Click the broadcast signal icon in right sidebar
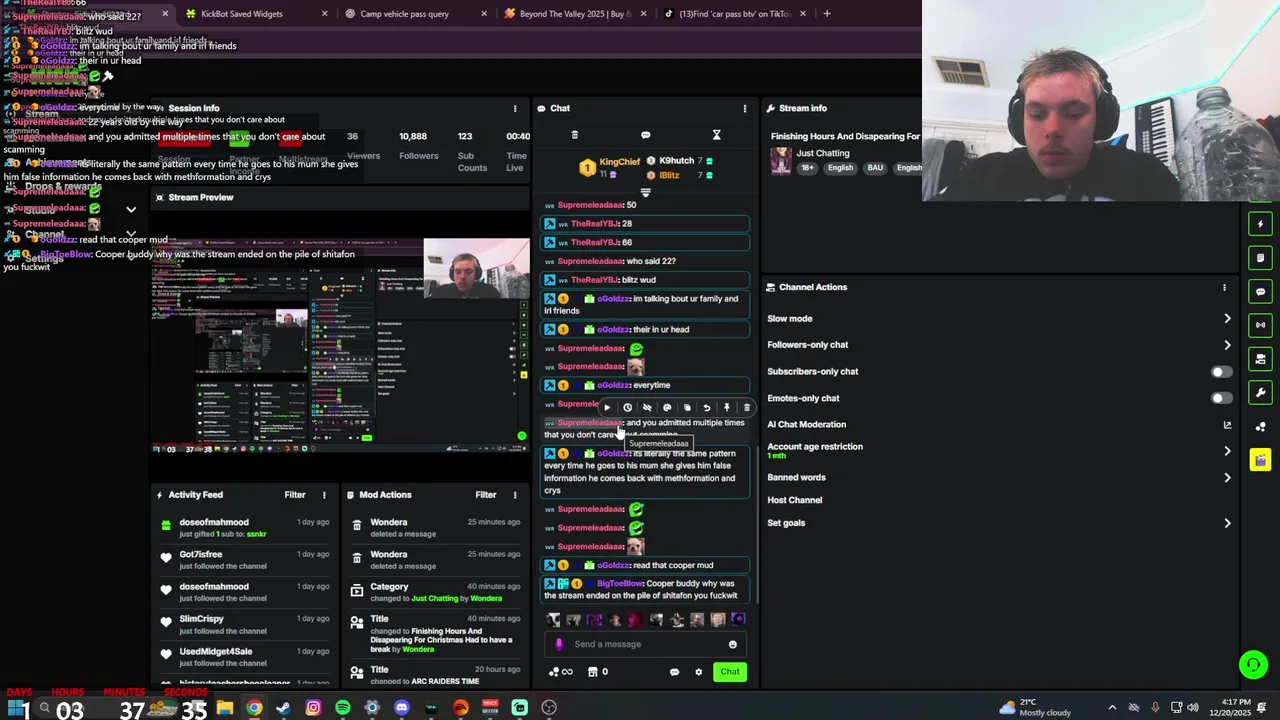Screen dimensions: 1280x720 [1260, 325]
